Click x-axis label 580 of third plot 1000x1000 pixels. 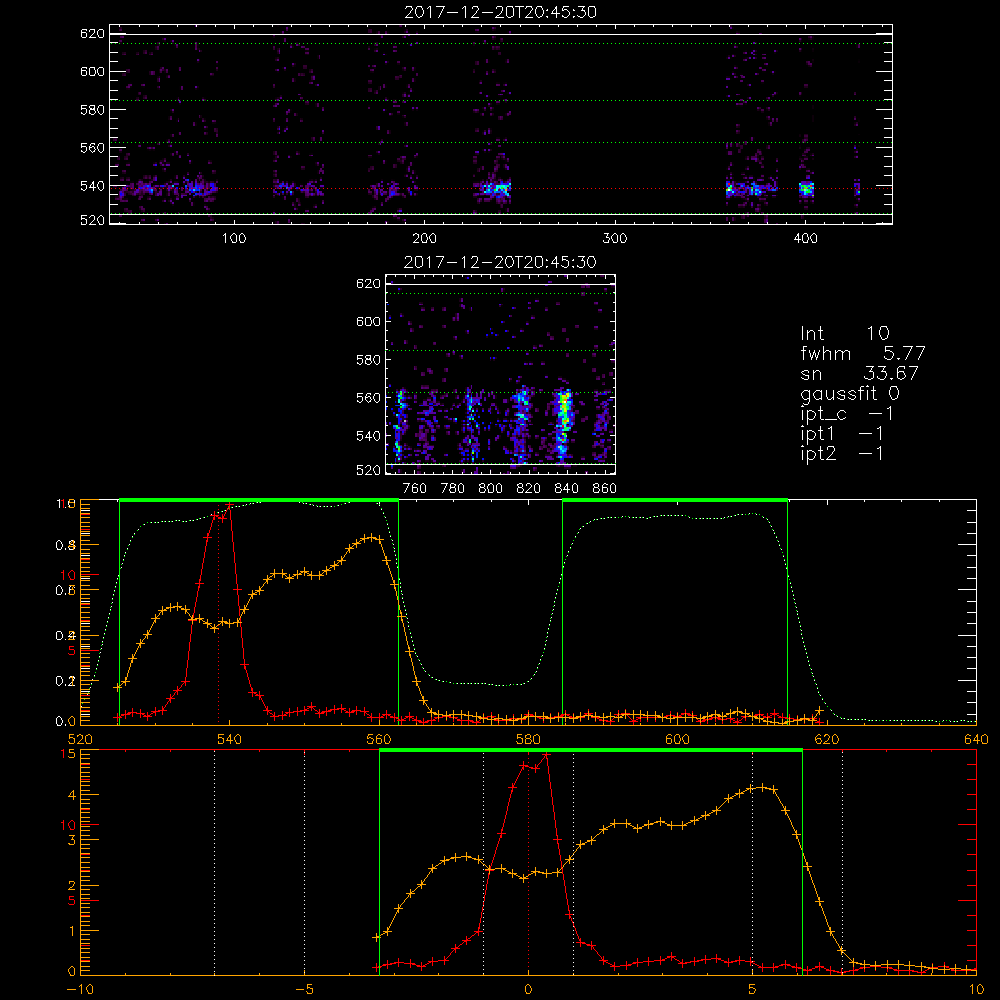(x=528, y=740)
